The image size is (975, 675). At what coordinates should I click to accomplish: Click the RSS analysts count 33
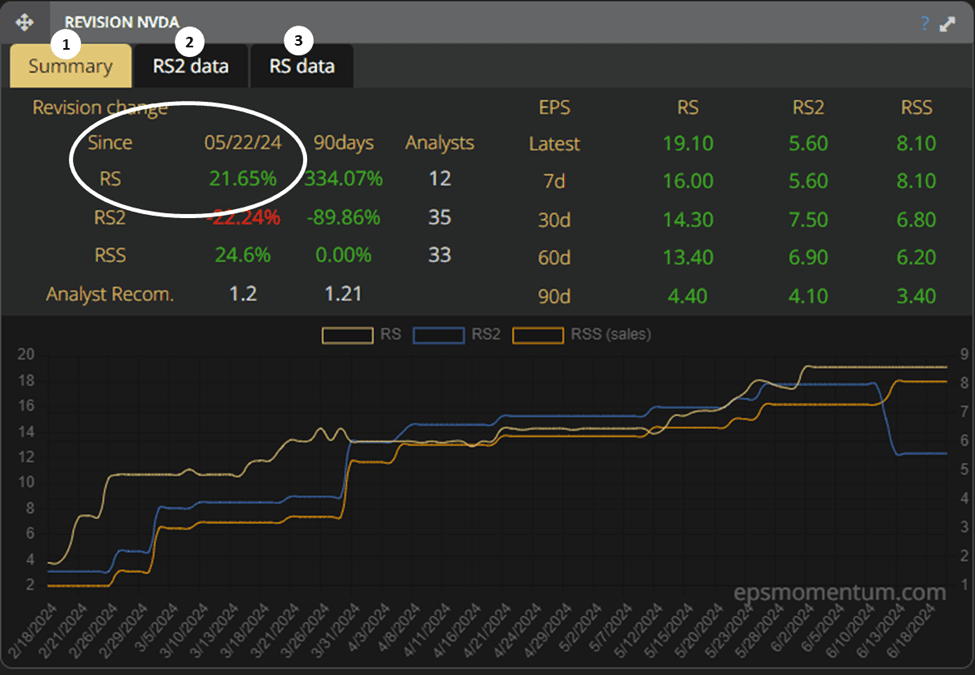[440, 255]
